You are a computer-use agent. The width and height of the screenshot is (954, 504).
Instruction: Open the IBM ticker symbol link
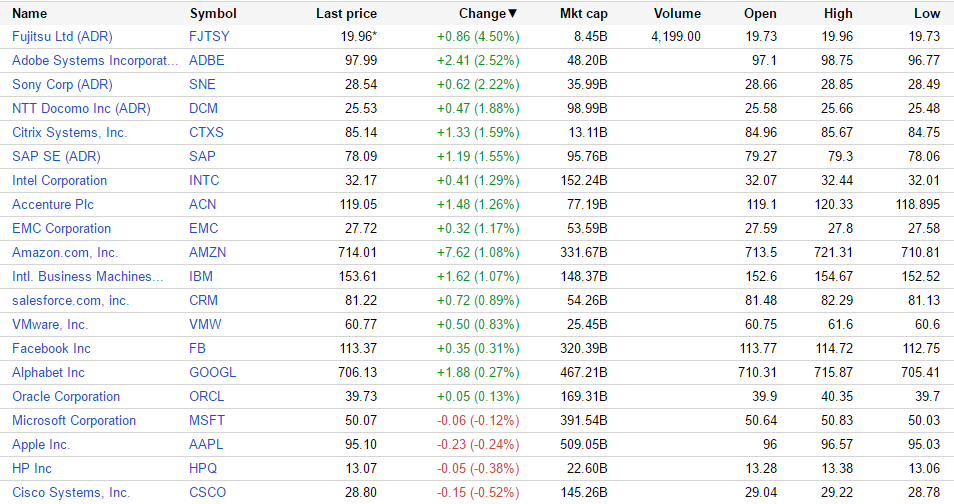[200, 276]
